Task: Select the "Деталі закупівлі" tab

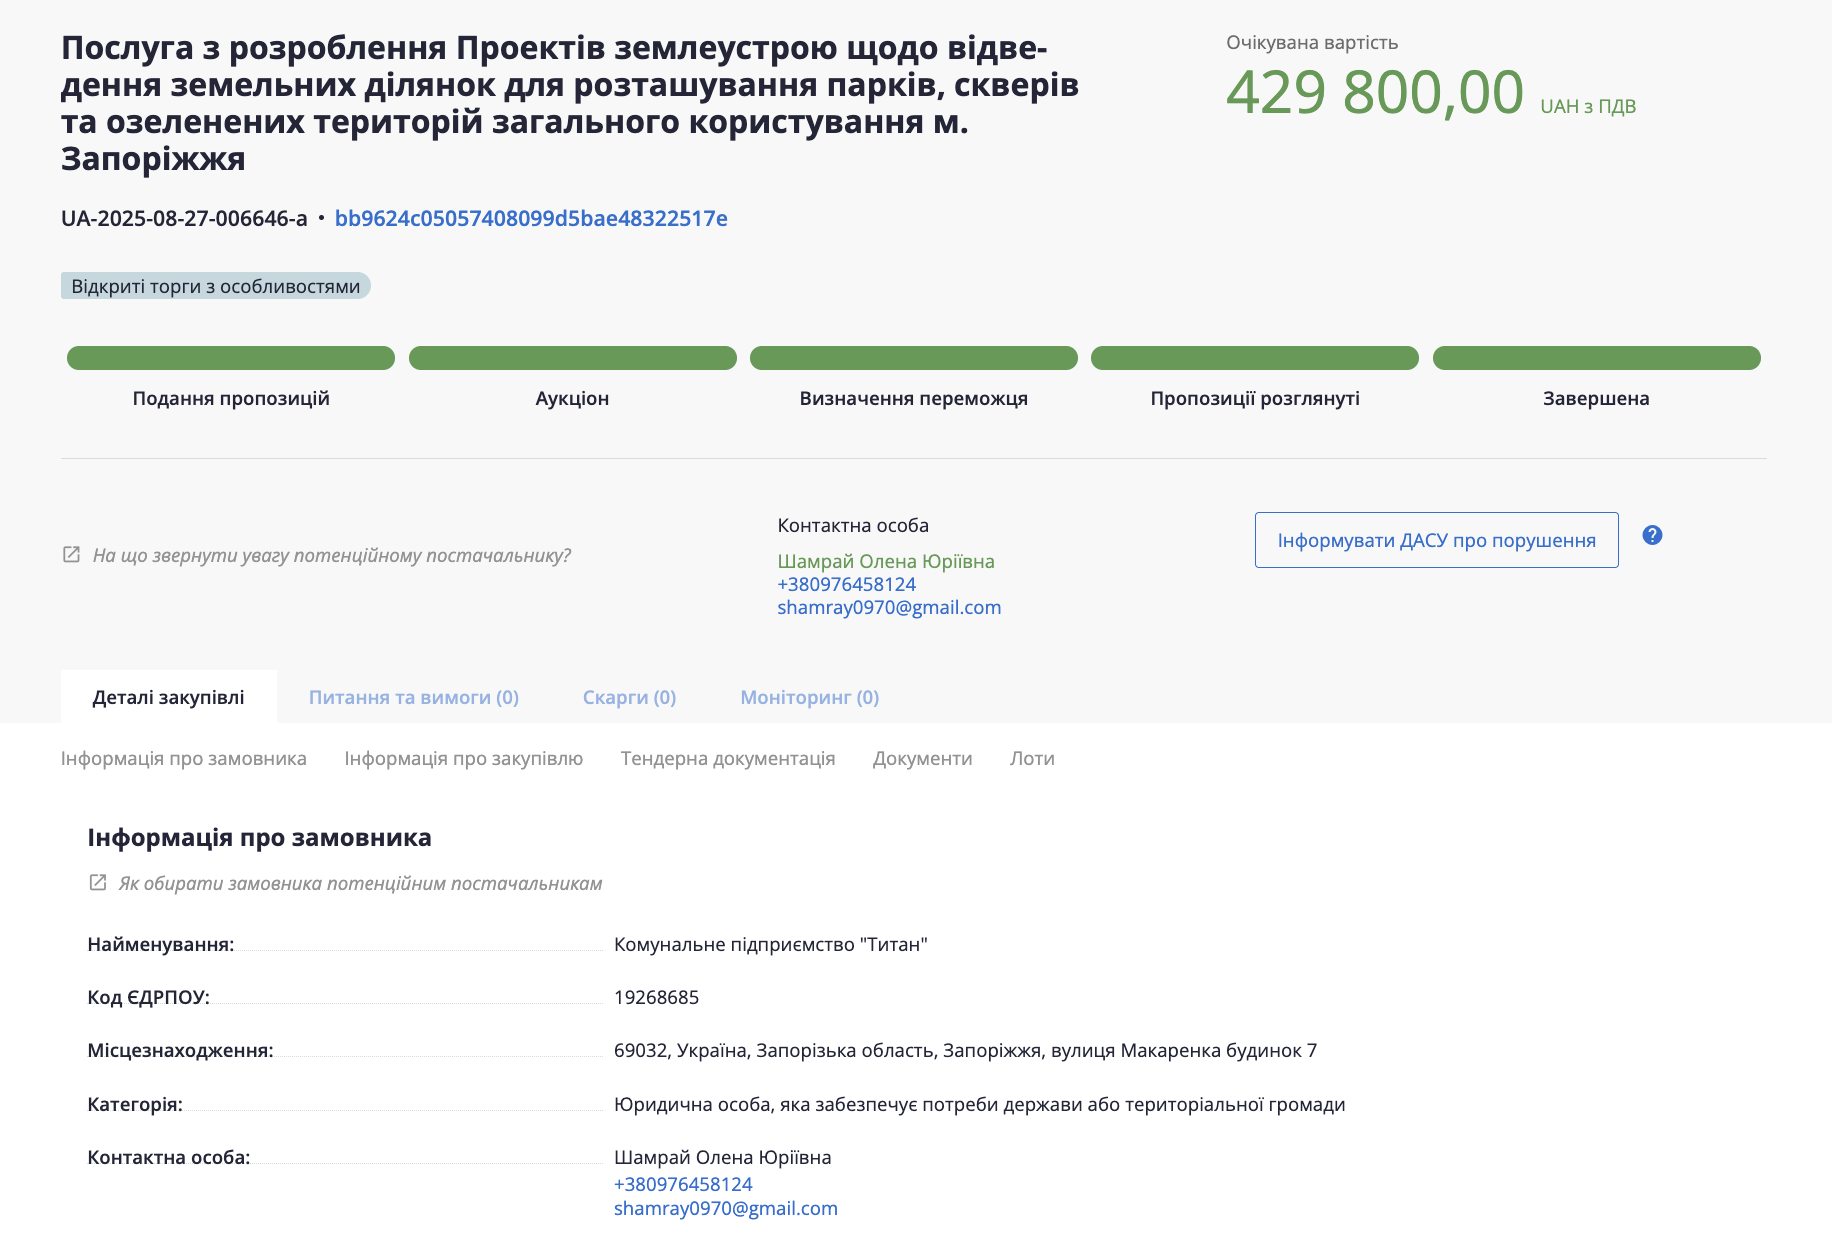Action: 168,697
